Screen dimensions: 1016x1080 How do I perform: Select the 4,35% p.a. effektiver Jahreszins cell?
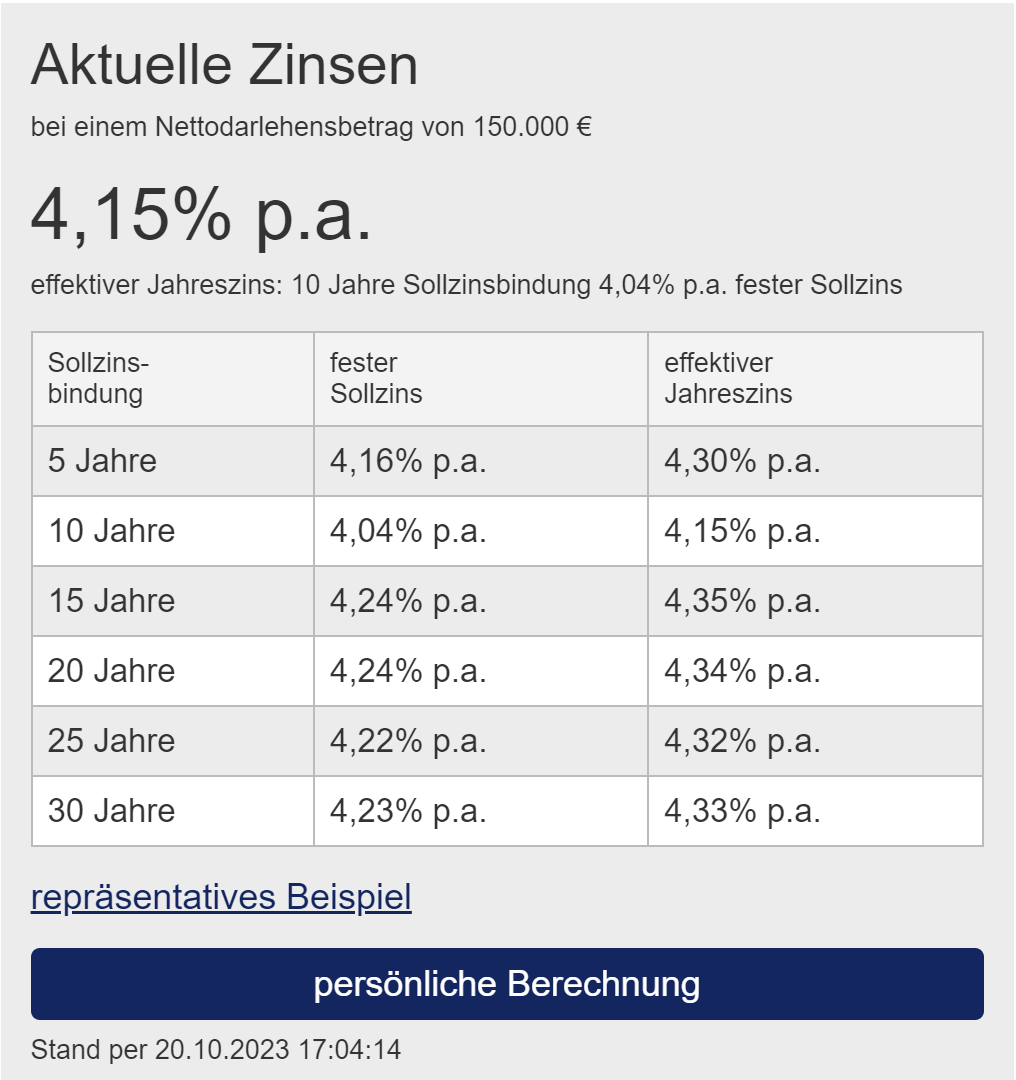click(x=742, y=601)
